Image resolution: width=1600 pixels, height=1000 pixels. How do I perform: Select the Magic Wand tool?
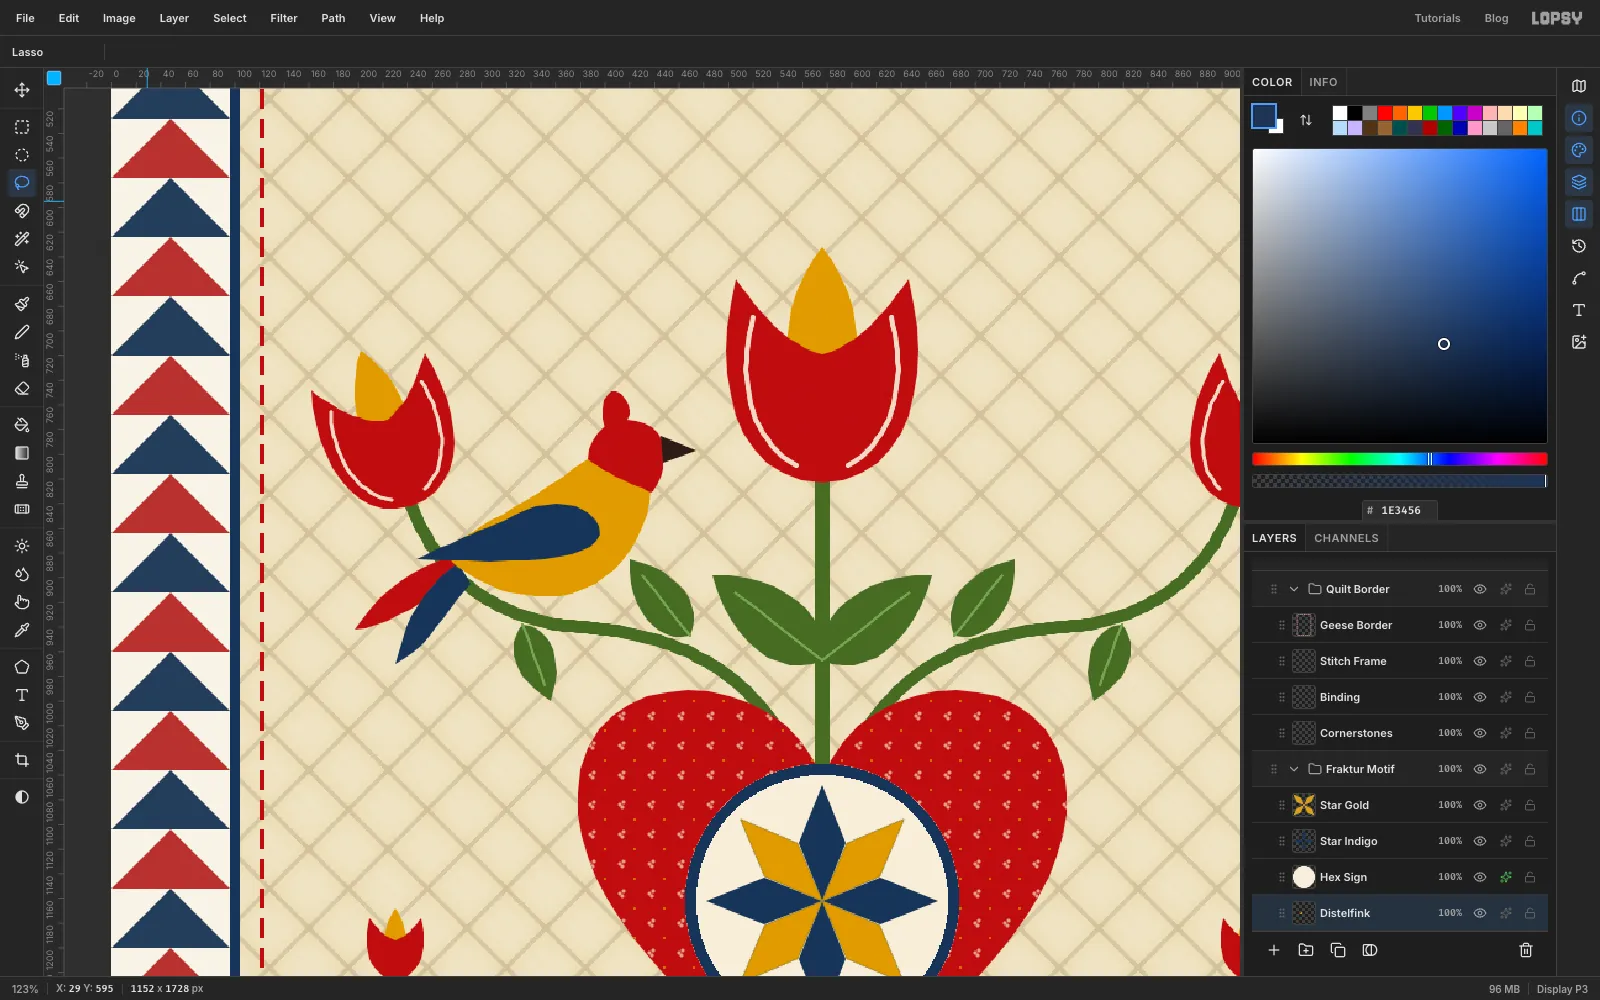22,239
